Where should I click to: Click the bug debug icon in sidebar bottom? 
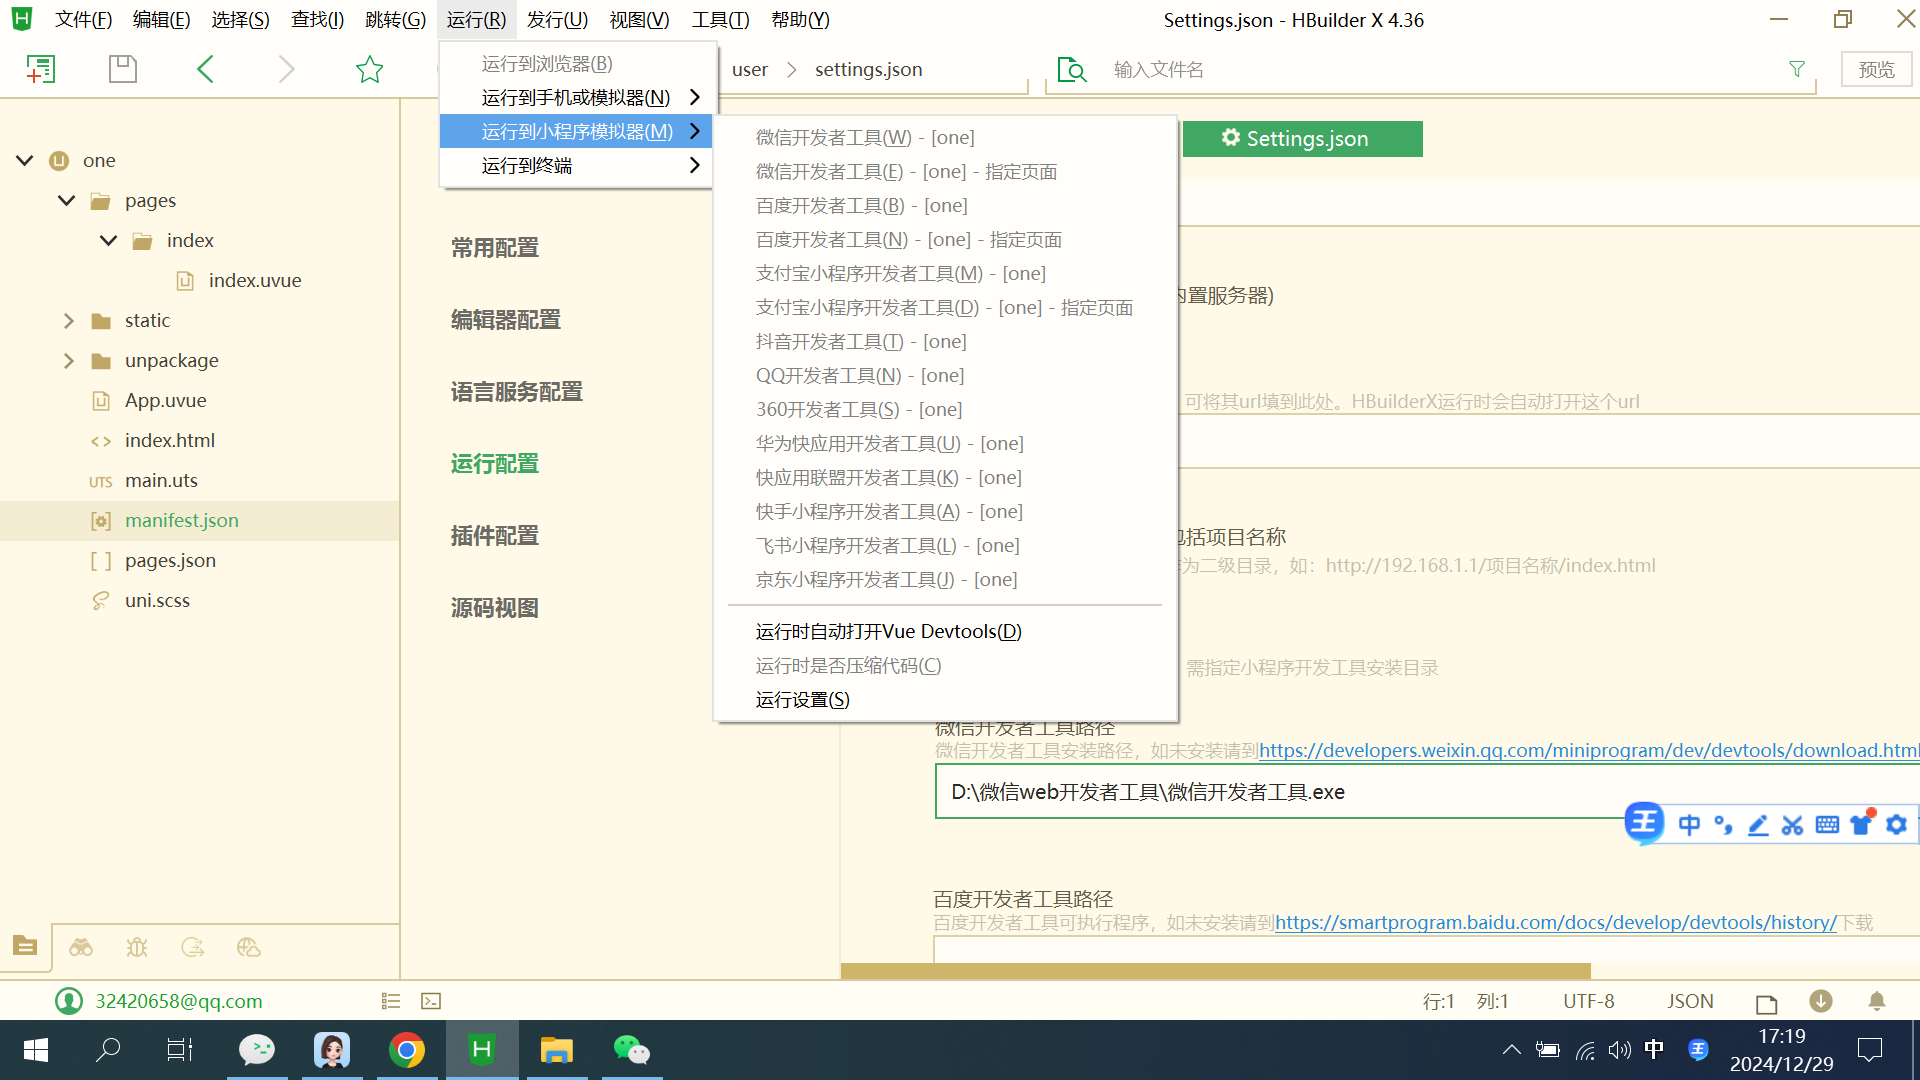coord(137,947)
